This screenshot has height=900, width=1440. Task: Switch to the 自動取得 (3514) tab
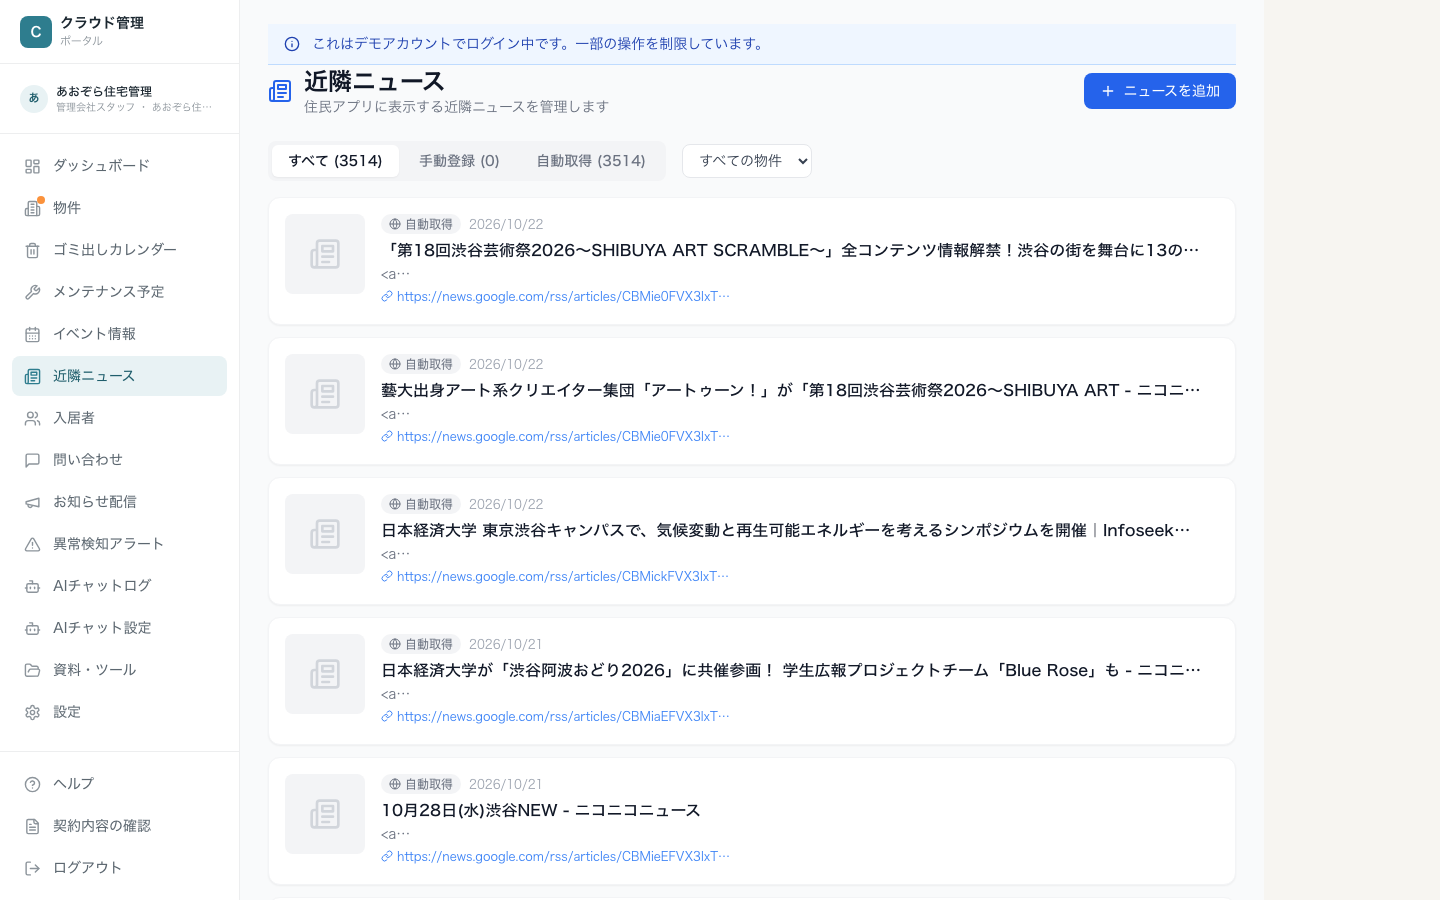[591, 161]
